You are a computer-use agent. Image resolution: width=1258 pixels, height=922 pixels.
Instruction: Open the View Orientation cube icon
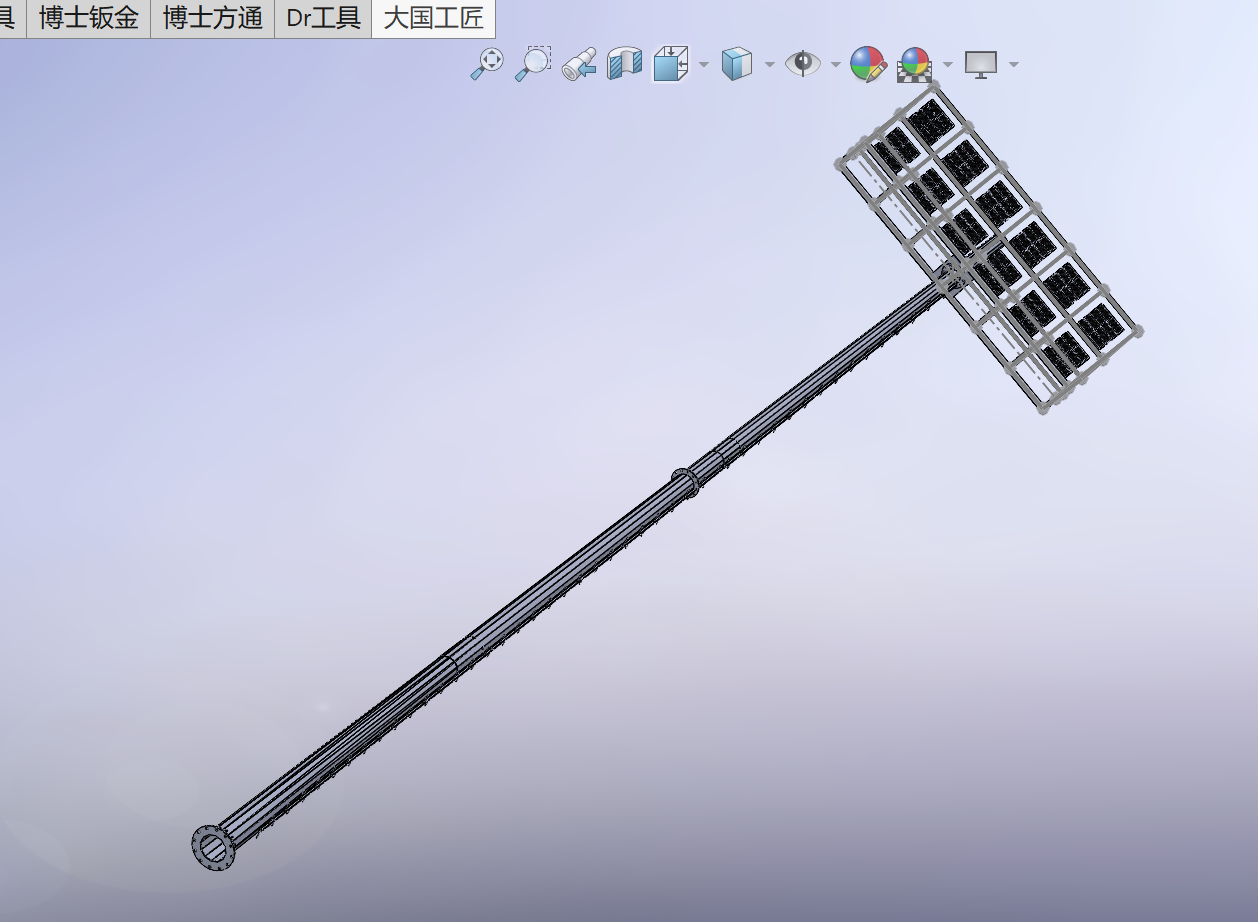pyautogui.click(x=671, y=64)
